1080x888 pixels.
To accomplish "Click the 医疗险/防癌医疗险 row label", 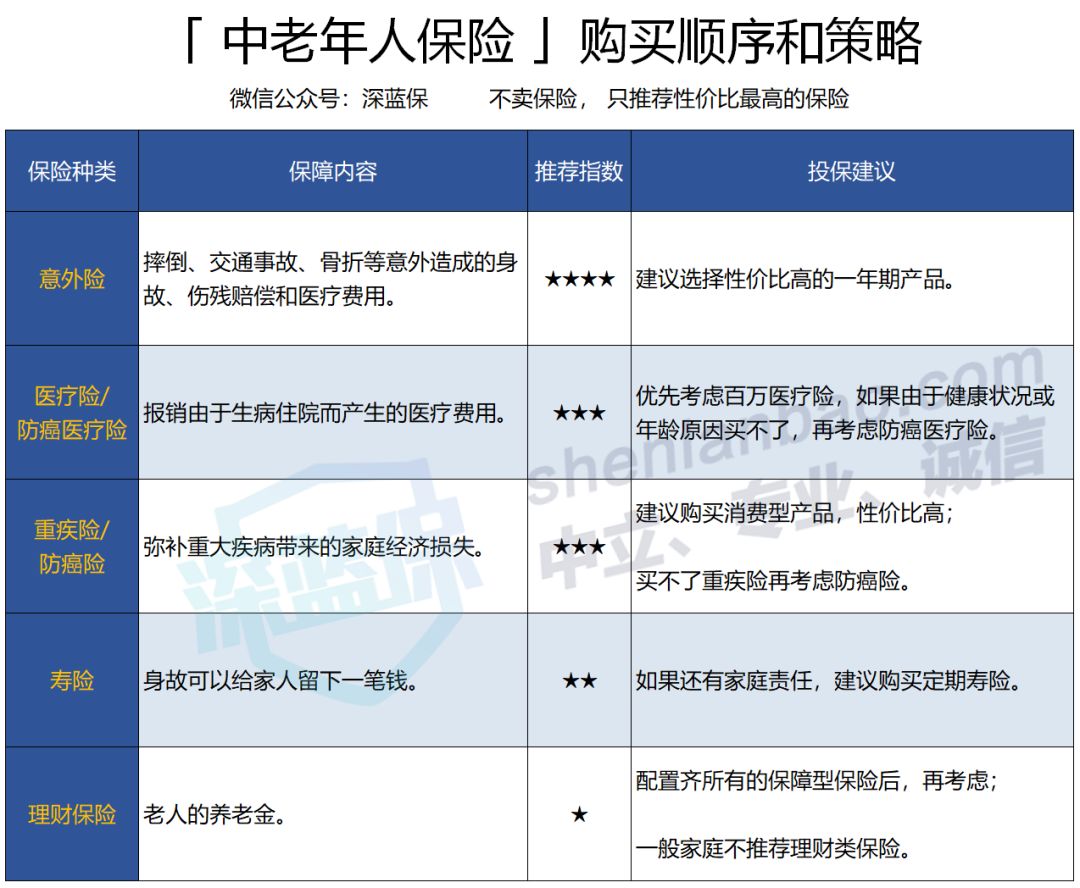I will pyautogui.click(x=72, y=412).
